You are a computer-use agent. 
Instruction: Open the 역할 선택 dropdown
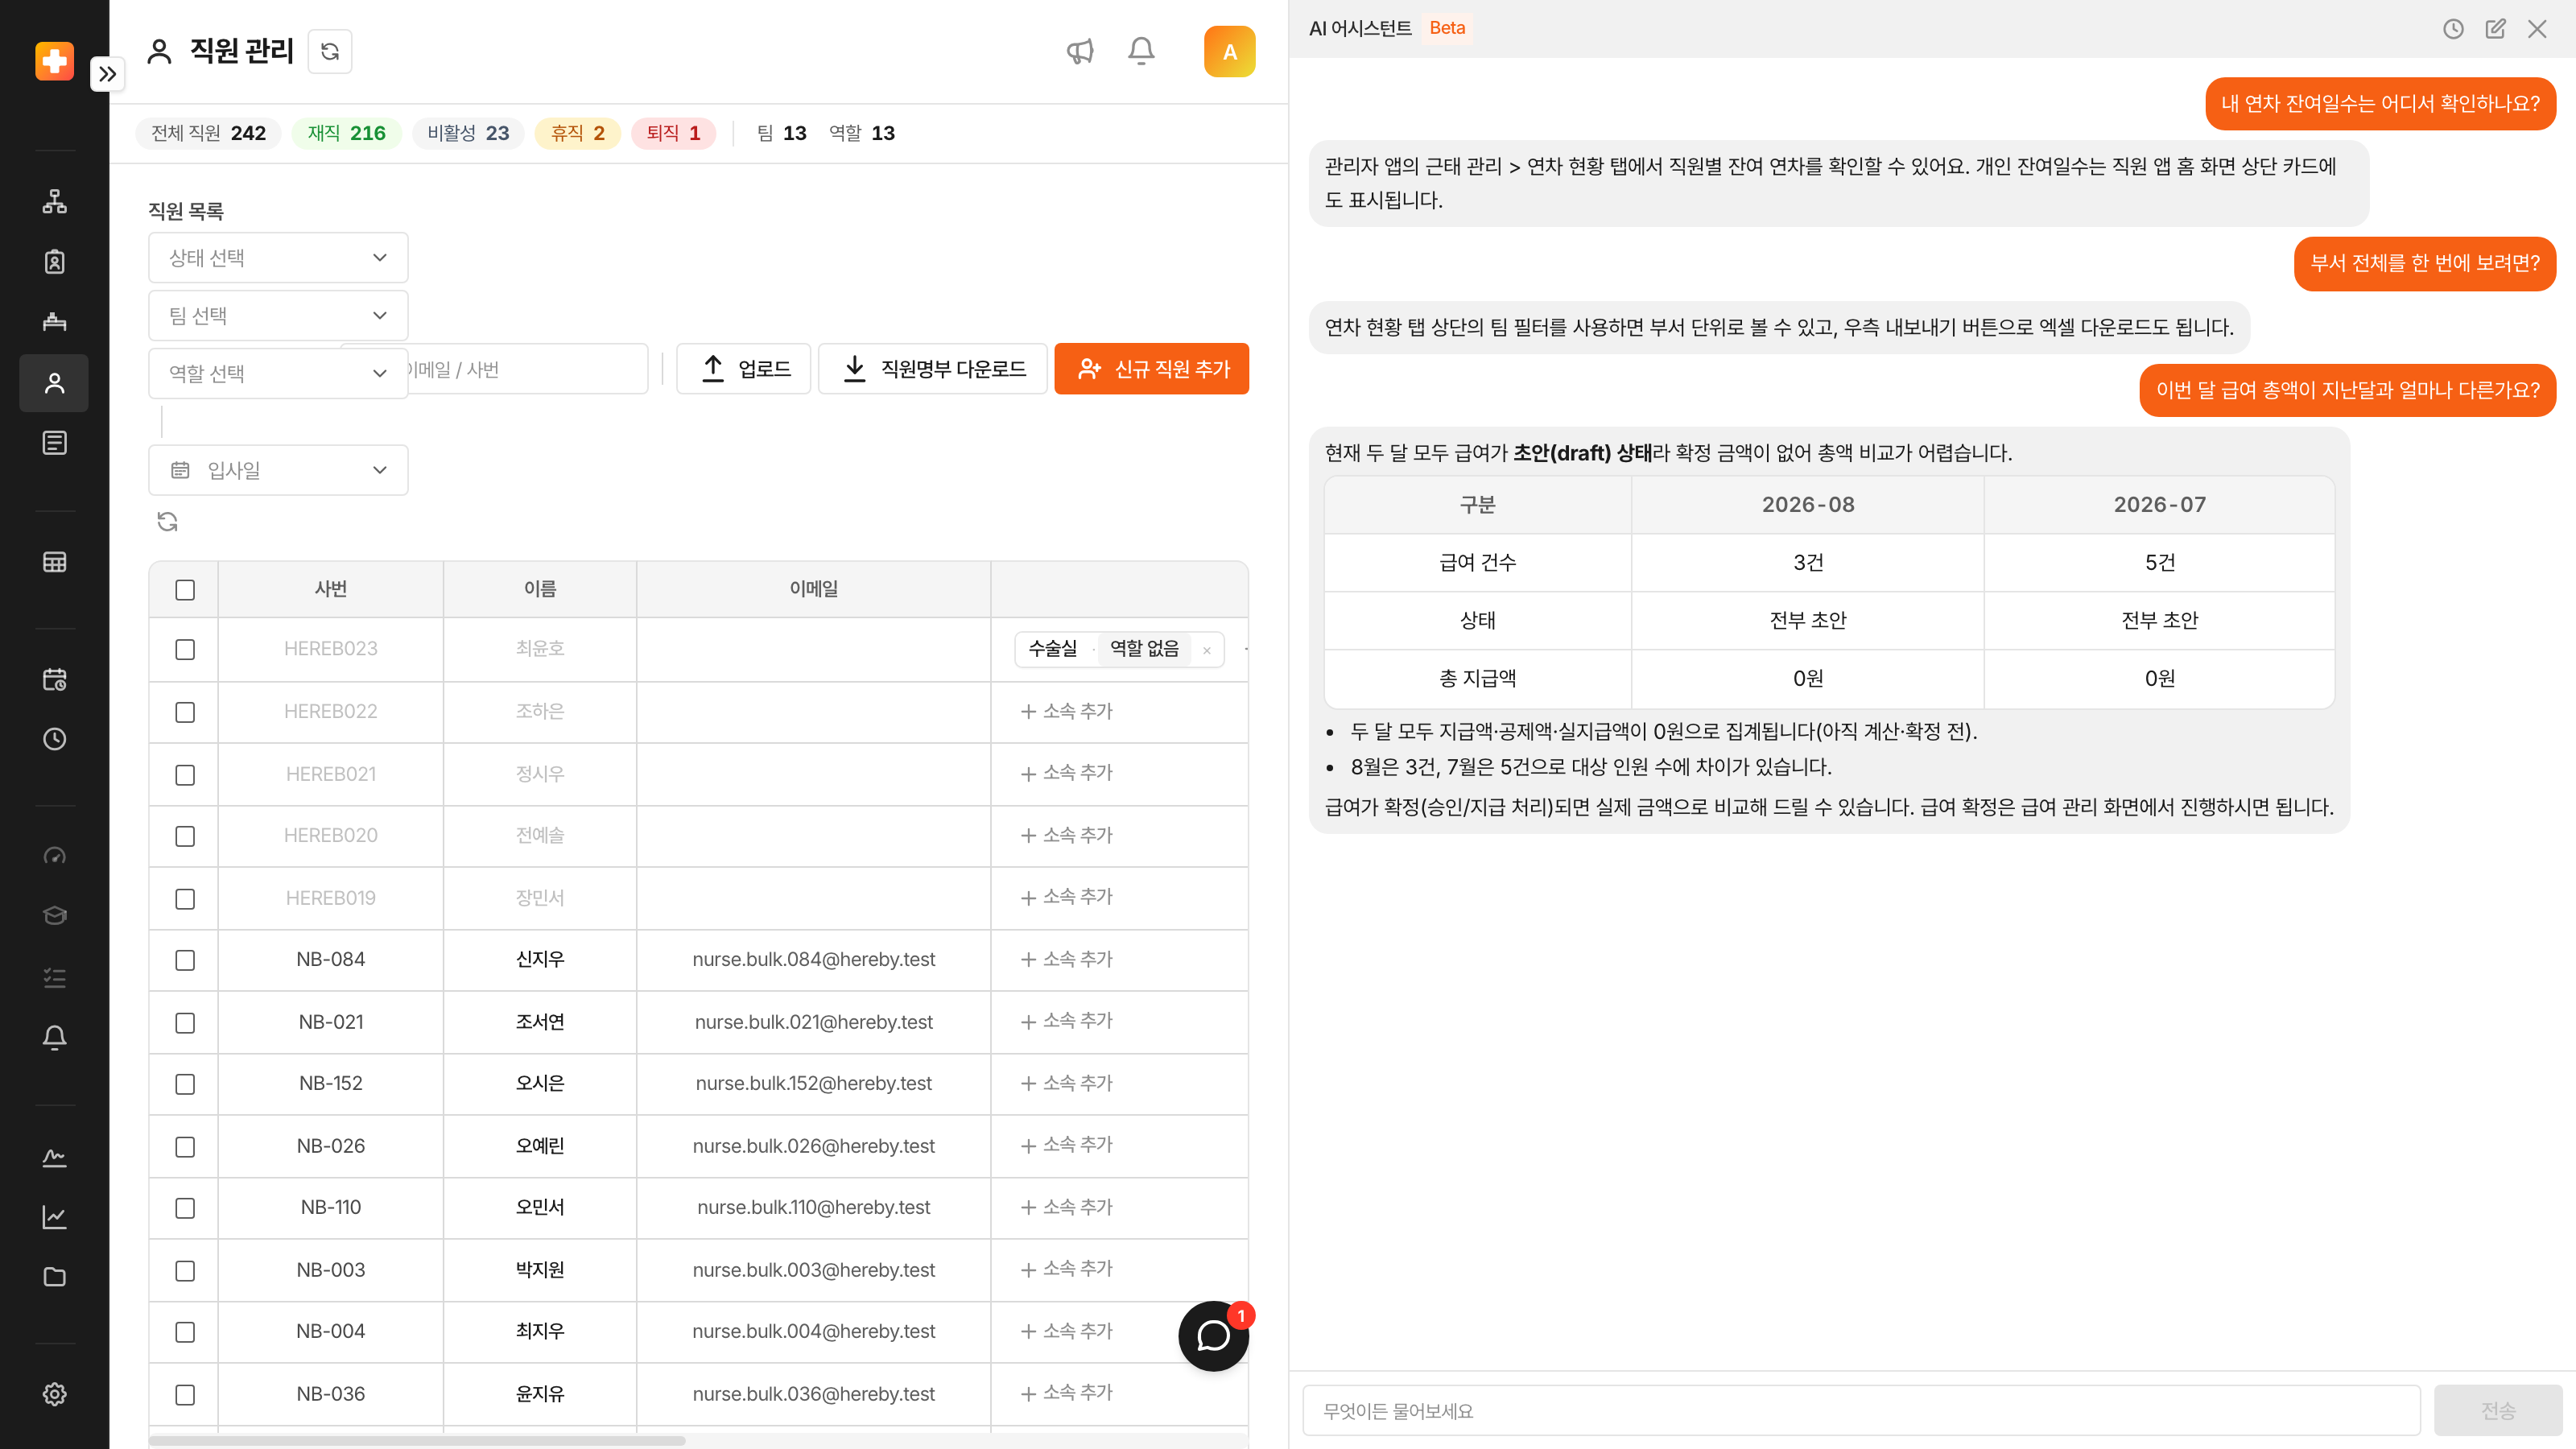point(278,373)
